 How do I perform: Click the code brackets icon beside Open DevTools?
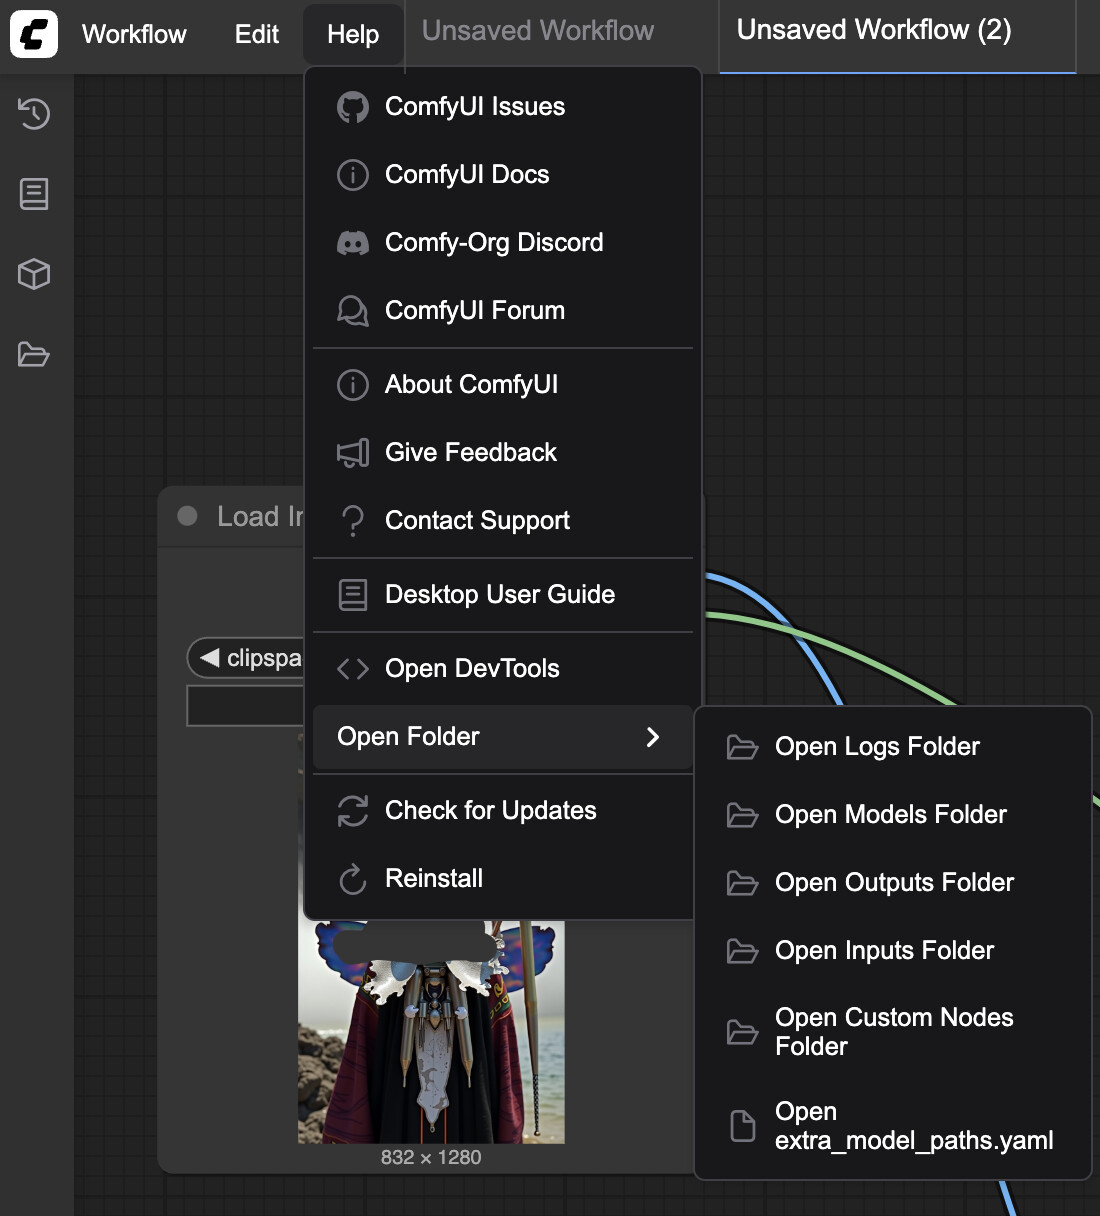[x=353, y=669]
